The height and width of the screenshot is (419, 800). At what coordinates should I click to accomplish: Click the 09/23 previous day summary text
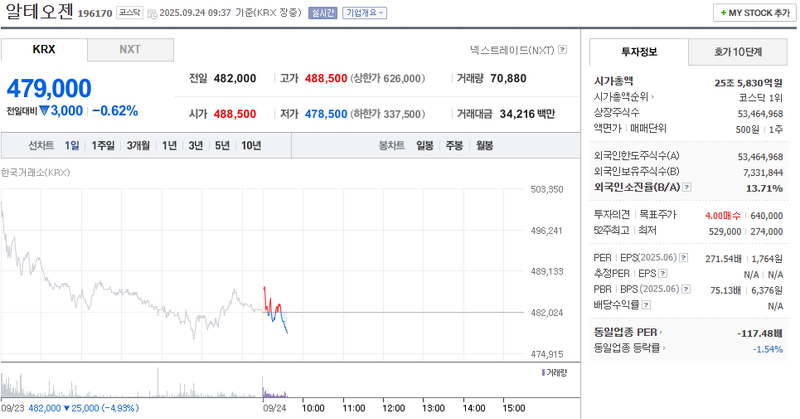point(70,408)
